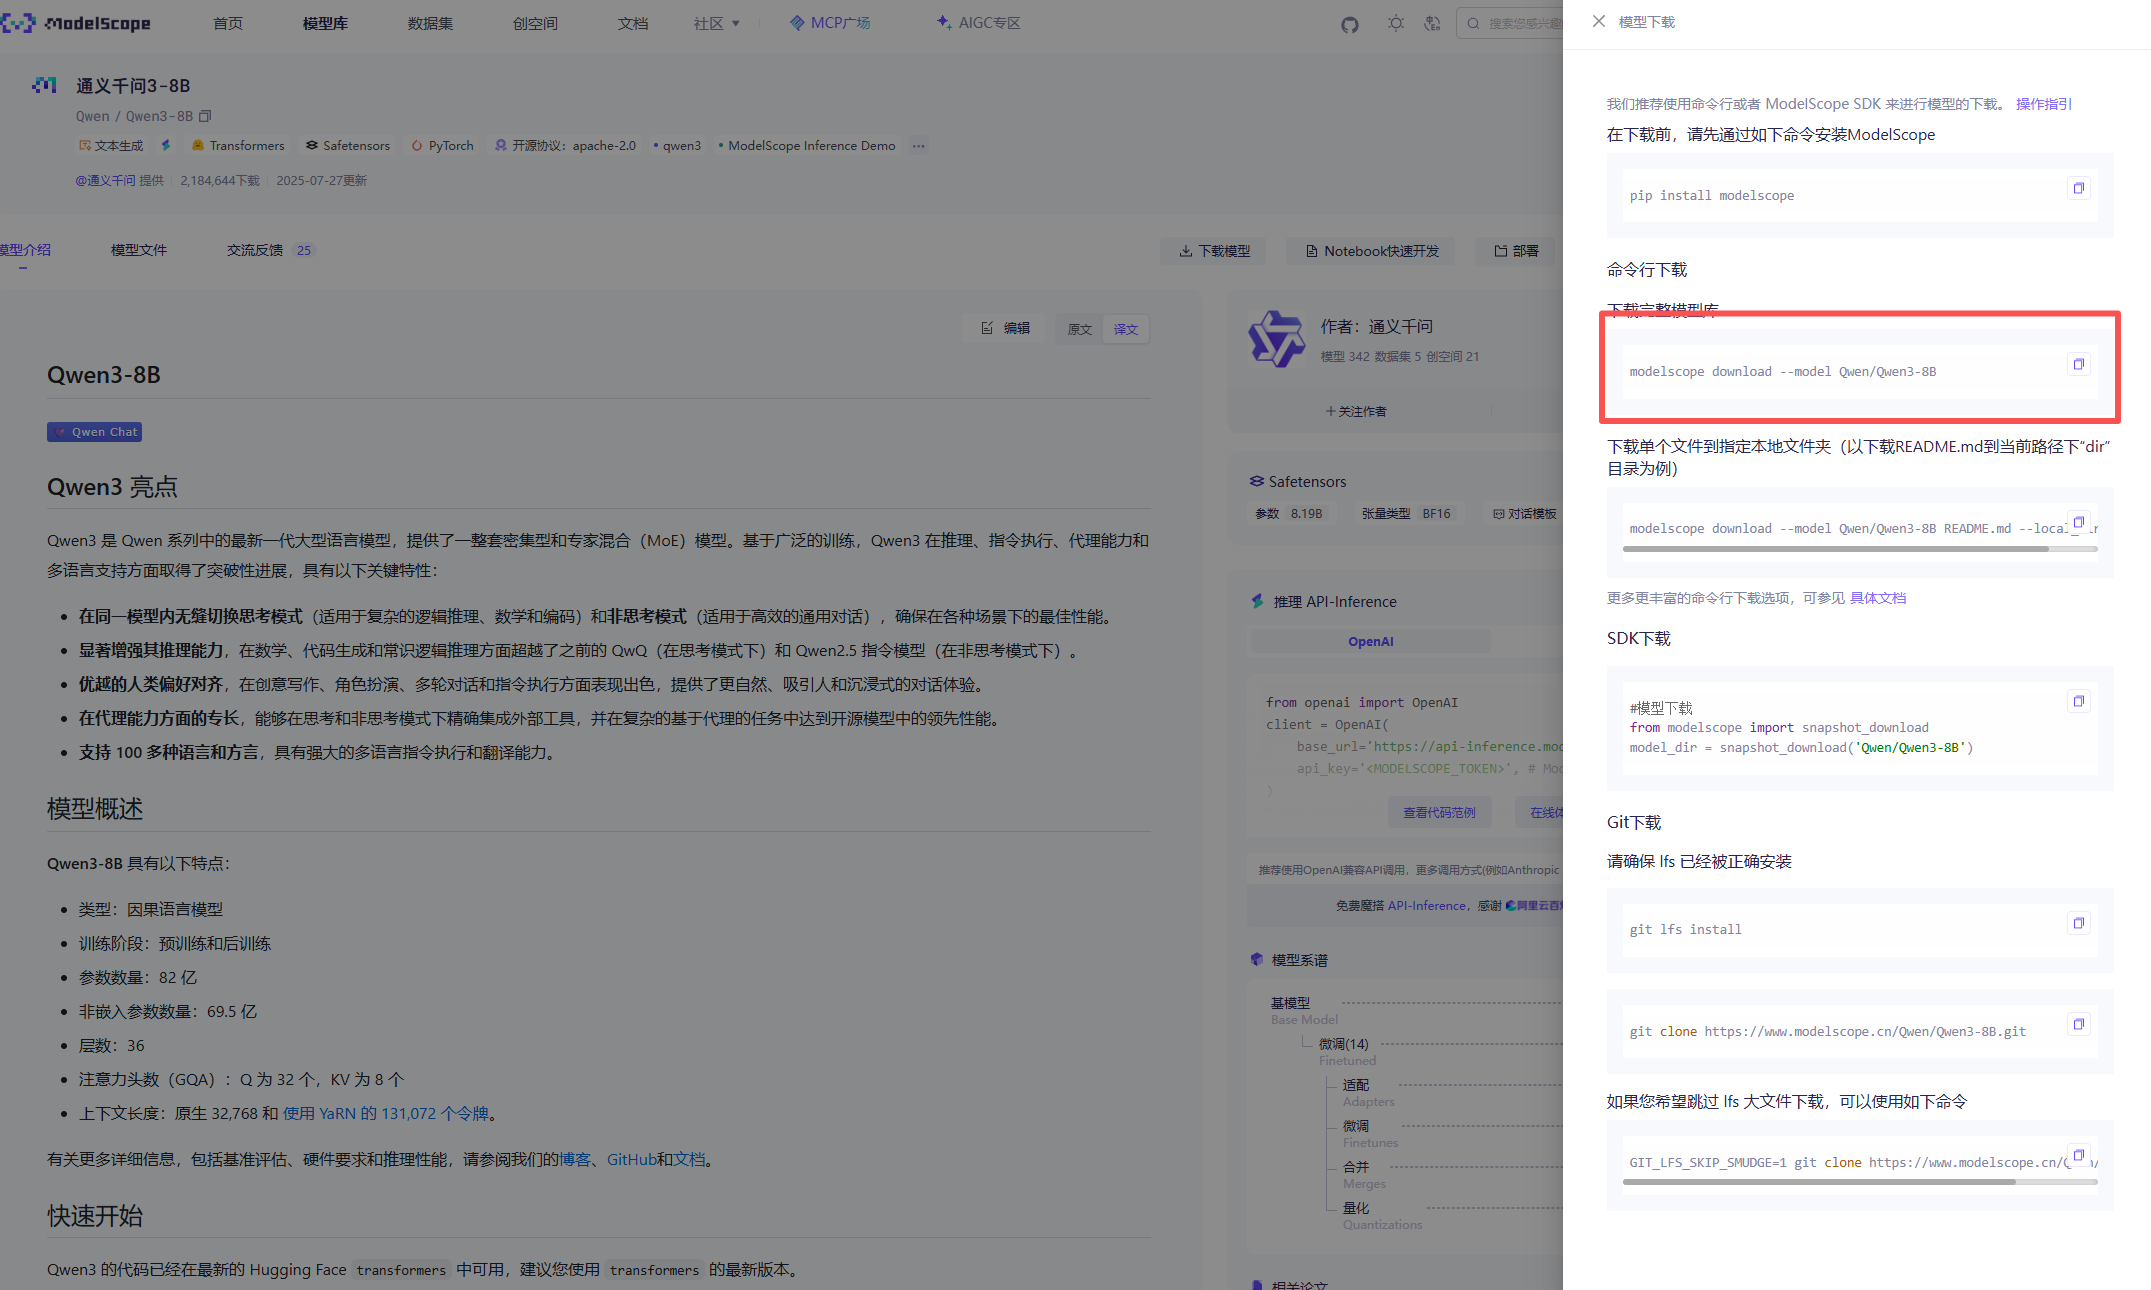
Task: Click the search input field
Action: 1510,23
